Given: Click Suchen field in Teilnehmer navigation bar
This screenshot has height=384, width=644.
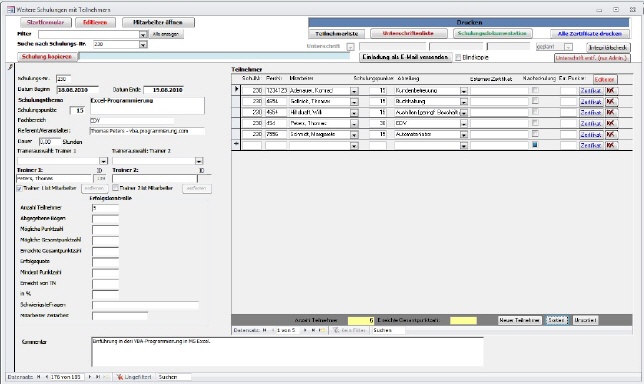Looking at the screenshot, I should point(389,330).
